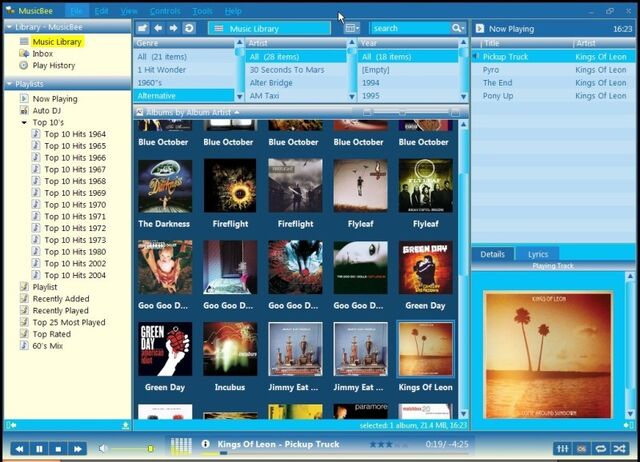Open the equalizer icon
Image resolution: width=640 pixels, height=462 pixels.
[x=562, y=449]
